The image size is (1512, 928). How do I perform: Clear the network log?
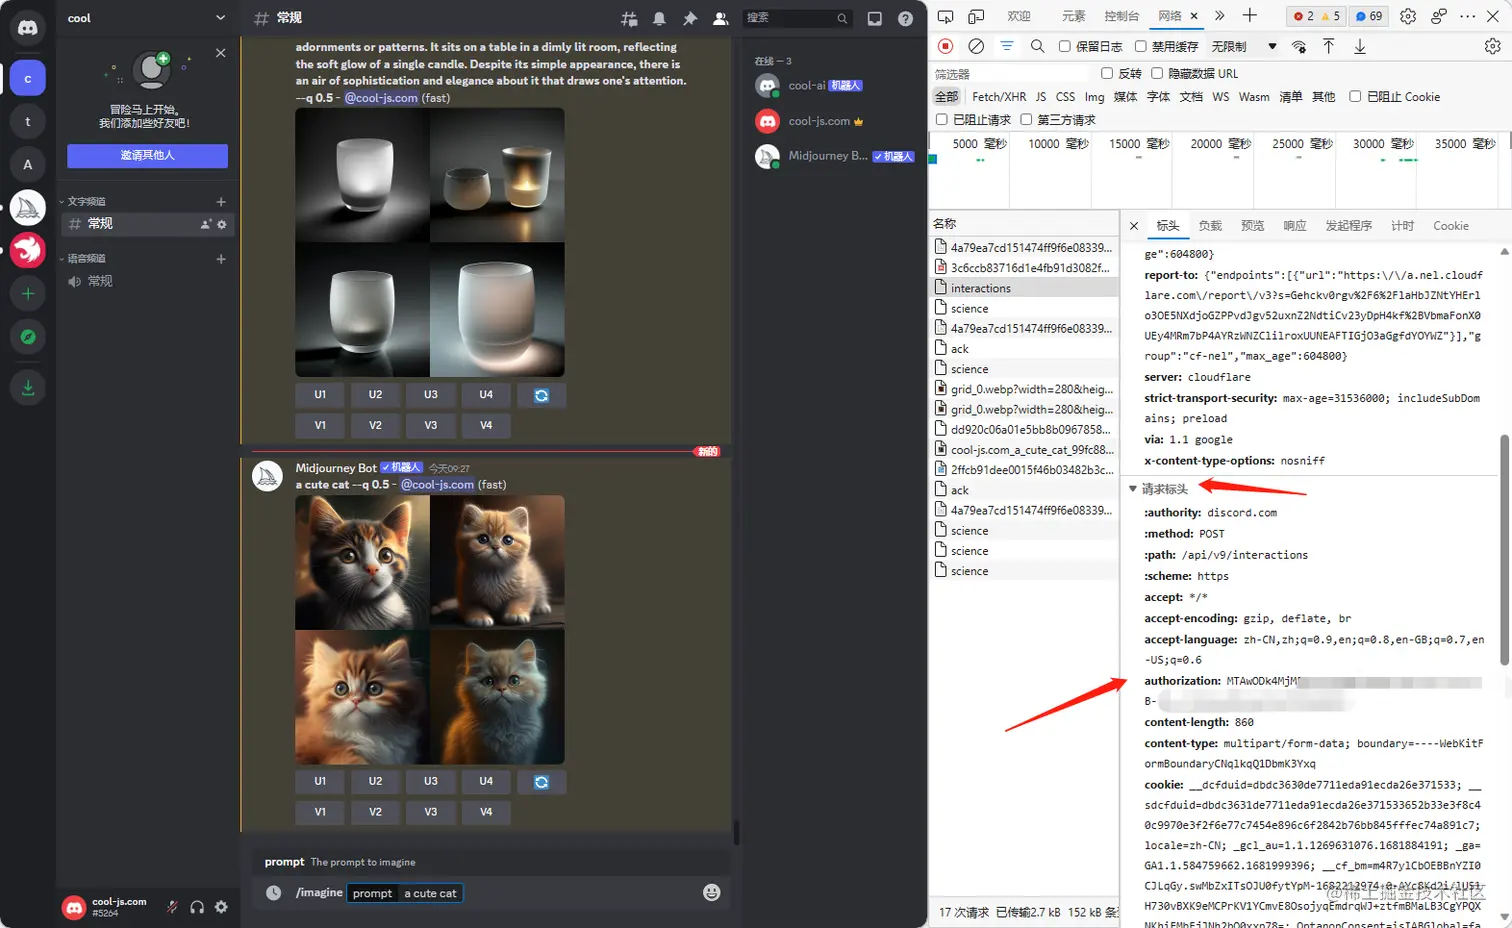pyautogui.click(x=976, y=46)
